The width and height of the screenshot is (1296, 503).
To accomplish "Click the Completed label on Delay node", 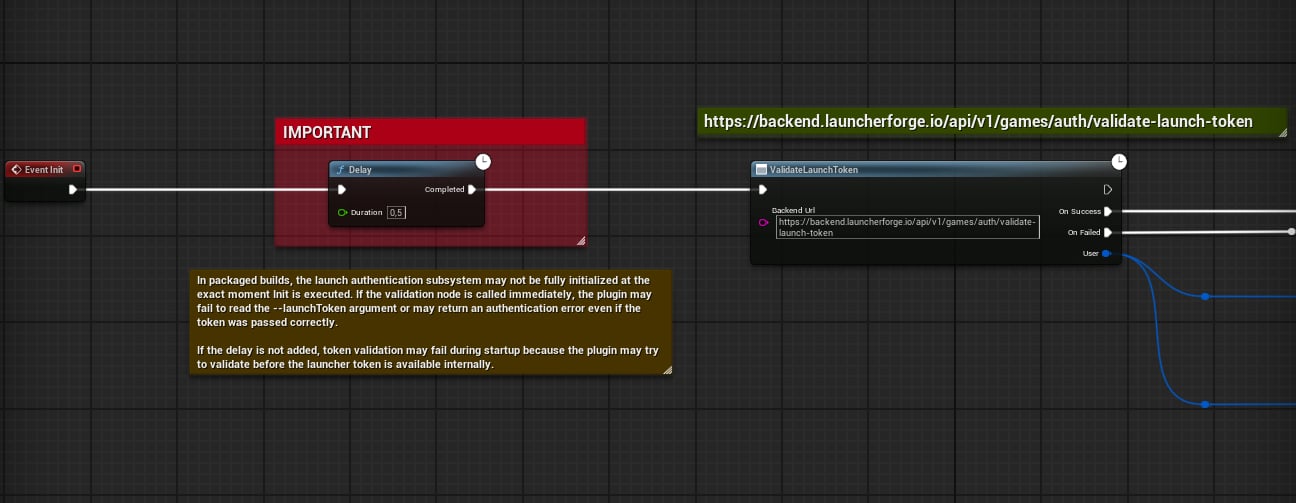I will click(444, 189).
